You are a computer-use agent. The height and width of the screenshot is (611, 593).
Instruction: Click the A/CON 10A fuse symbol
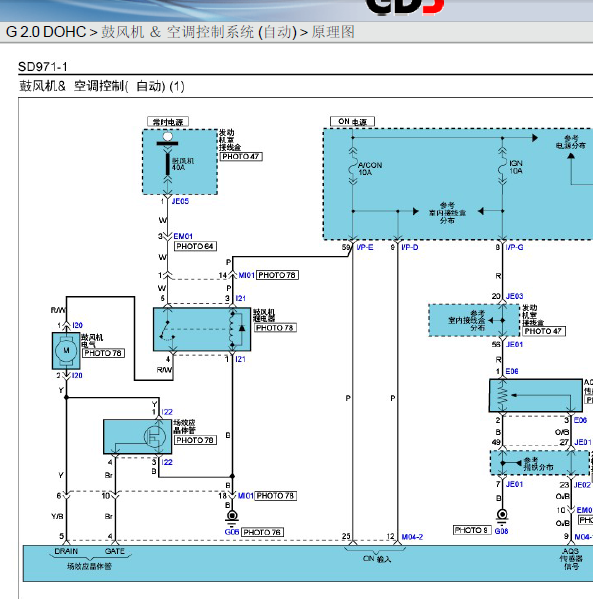click(x=353, y=167)
